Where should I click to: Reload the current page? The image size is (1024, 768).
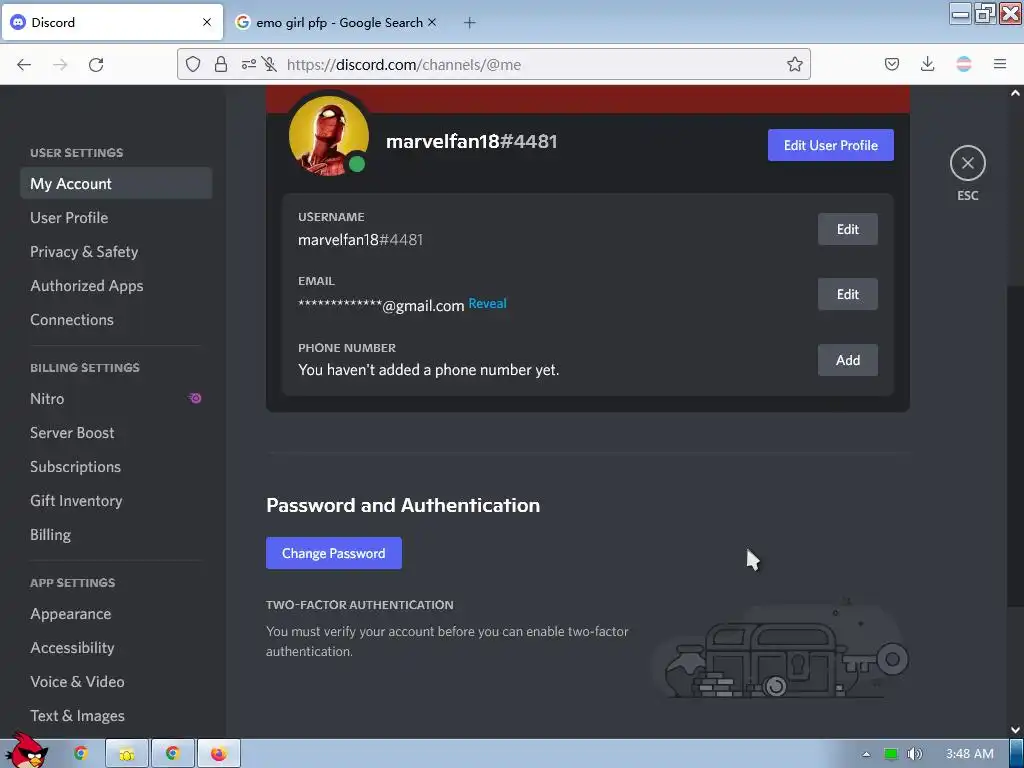click(x=96, y=64)
